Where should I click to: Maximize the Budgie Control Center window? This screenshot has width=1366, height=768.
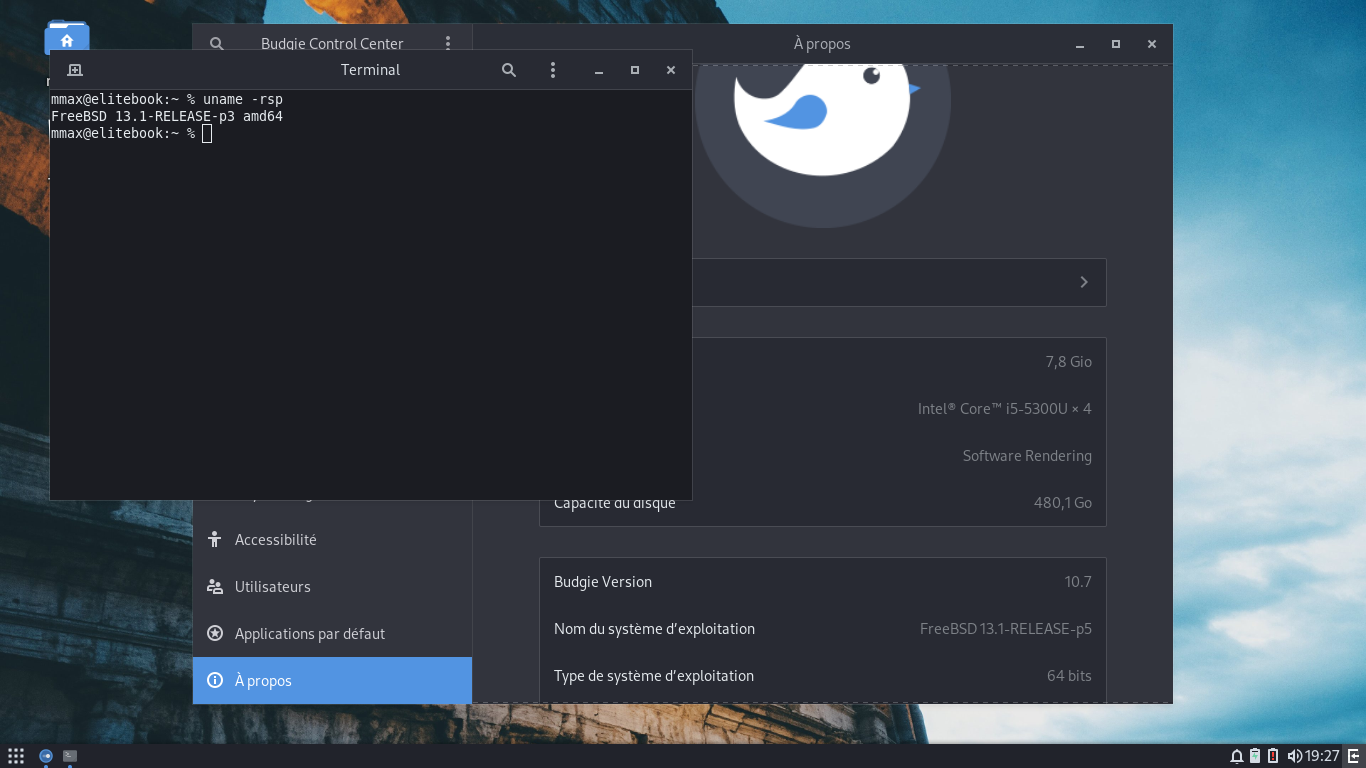[x=1116, y=44]
